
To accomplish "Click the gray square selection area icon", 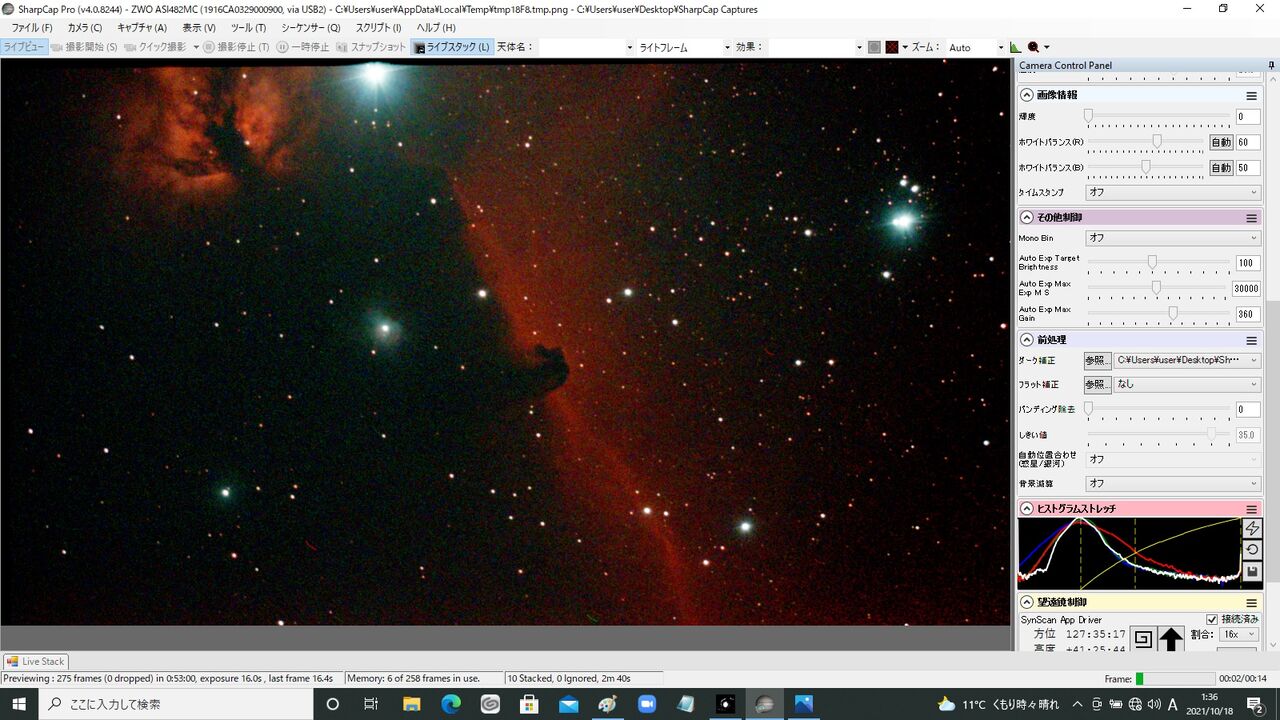I will coord(874,47).
